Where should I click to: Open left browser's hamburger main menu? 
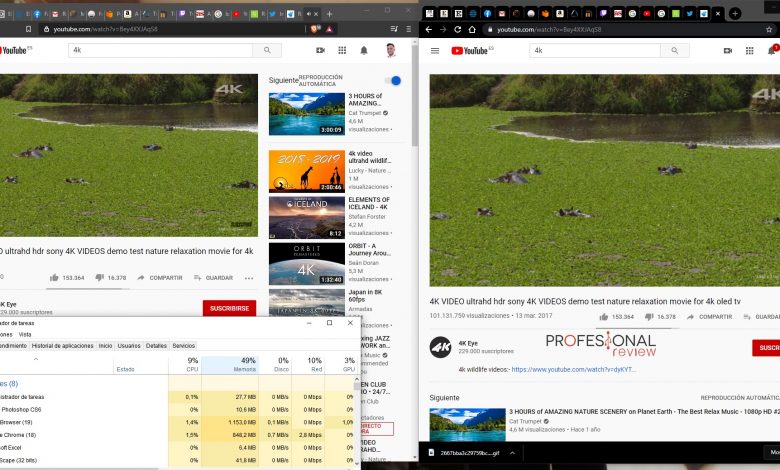coord(408,29)
